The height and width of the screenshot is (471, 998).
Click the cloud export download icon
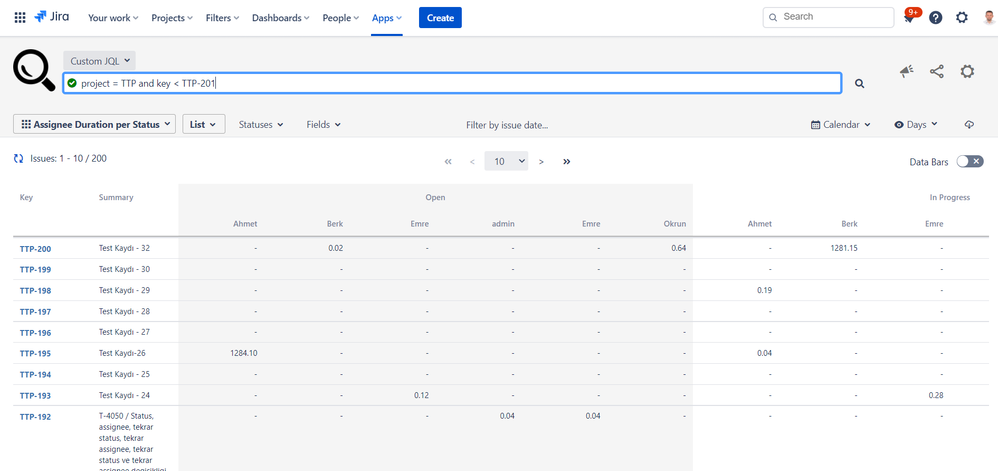[969, 125]
